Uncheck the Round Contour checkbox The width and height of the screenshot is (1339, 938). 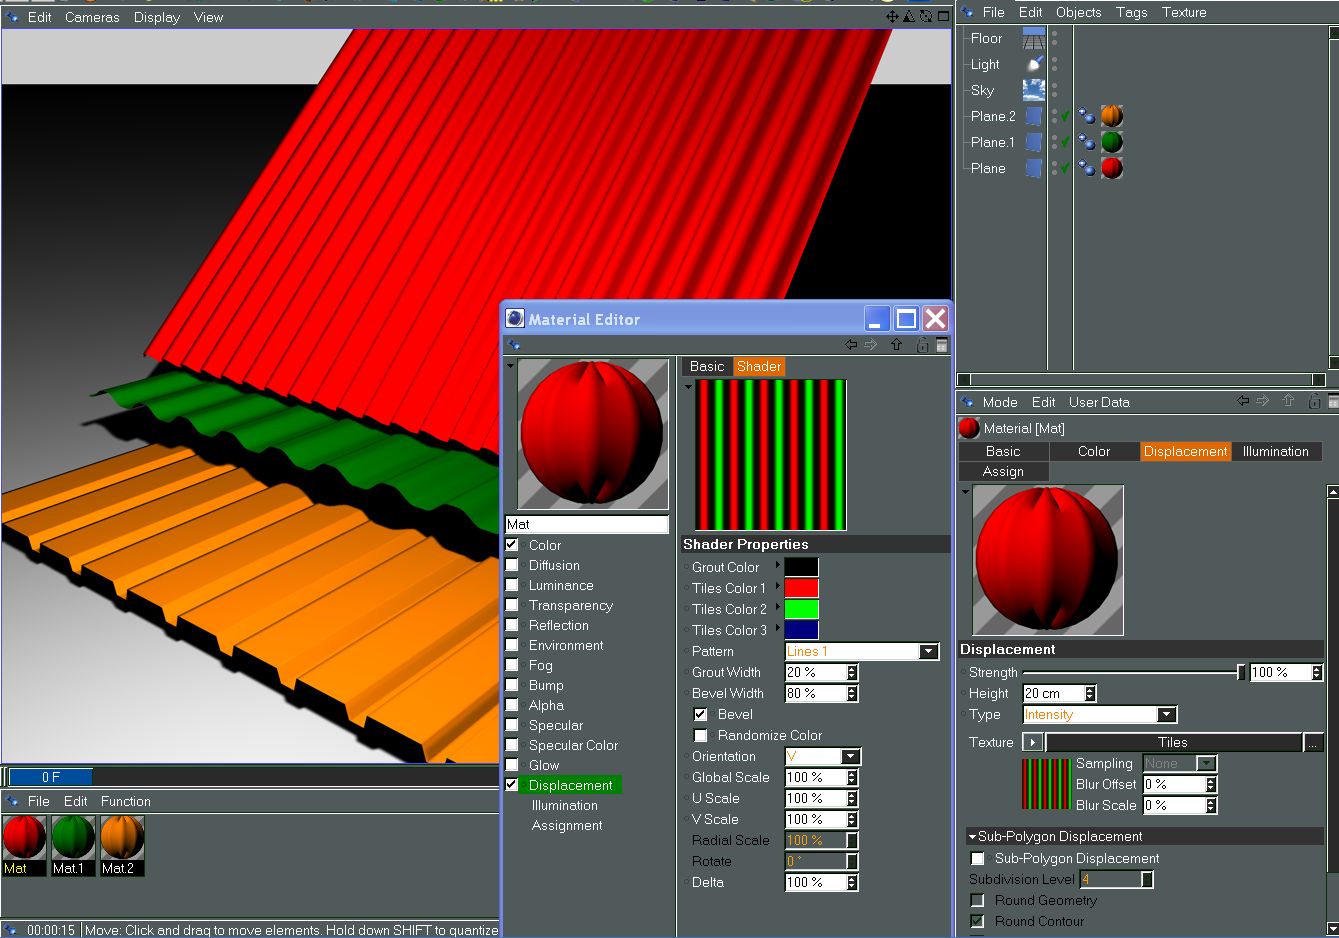pos(978,921)
